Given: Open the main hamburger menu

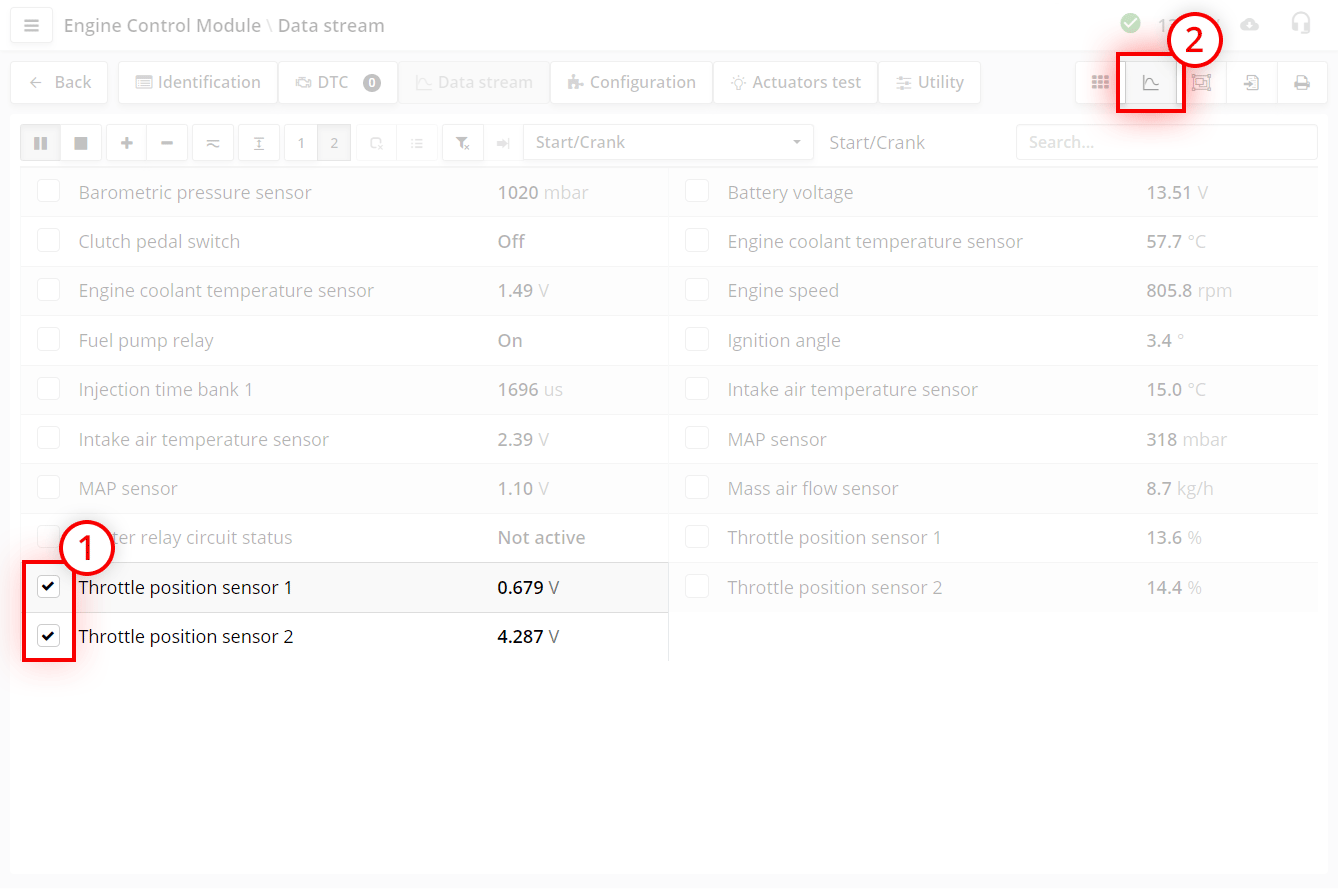Looking at the screenshot, I should pos(31,25).
